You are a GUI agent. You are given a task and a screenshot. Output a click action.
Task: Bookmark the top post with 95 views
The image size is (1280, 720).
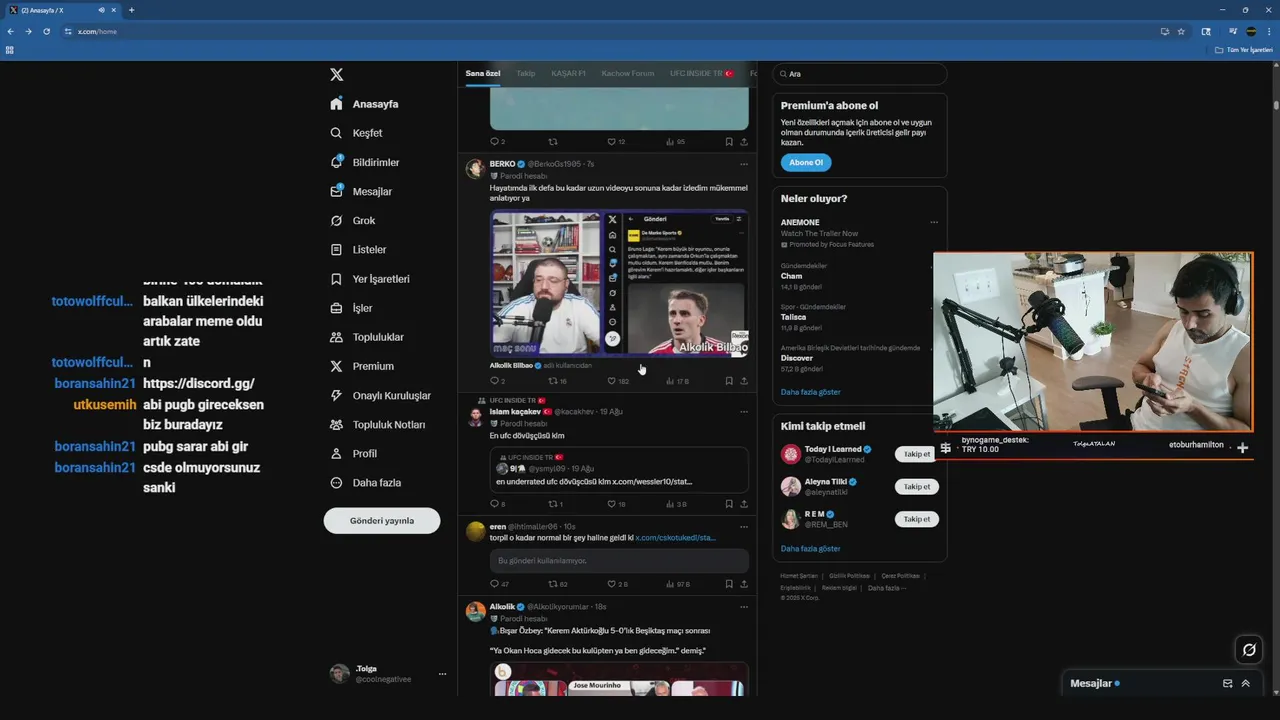[729, 142]
